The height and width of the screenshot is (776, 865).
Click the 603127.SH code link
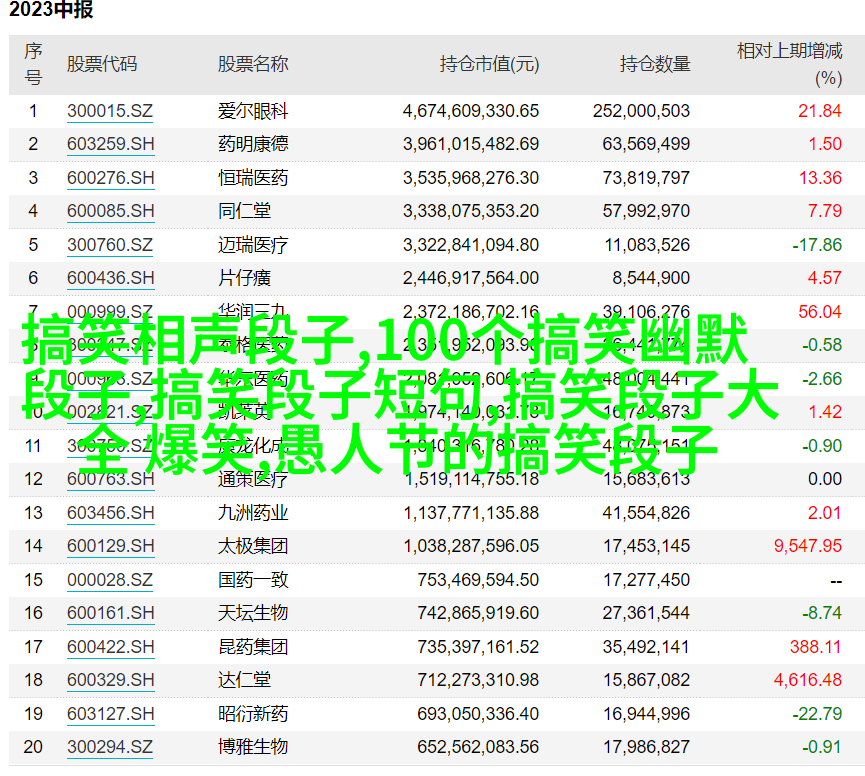(x=111, y=714)
